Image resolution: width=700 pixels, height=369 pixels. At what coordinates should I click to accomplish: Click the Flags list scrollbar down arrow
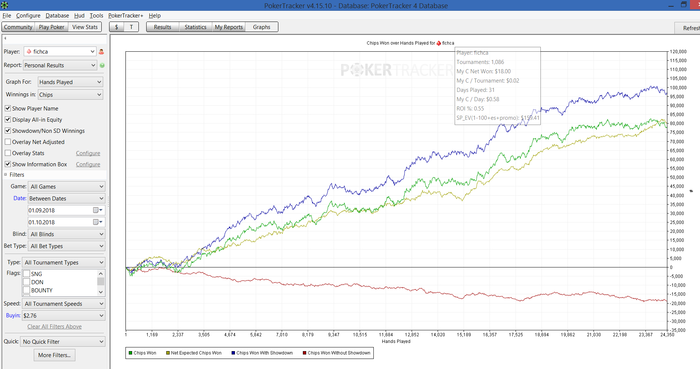[x=100, y=292]
